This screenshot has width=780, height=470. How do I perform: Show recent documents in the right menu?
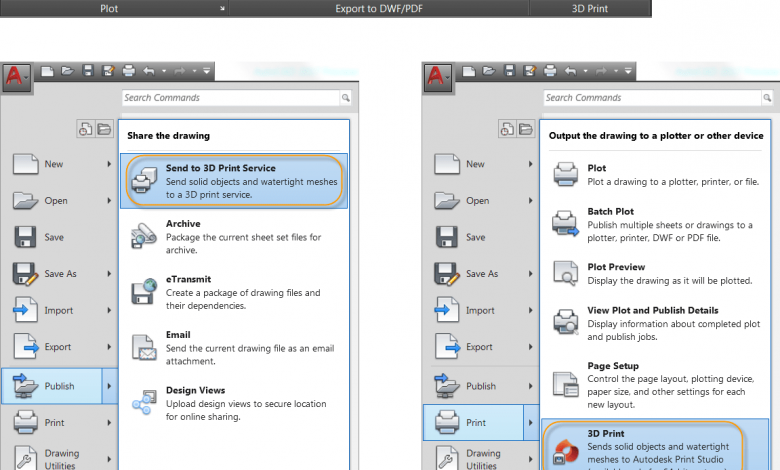[507, 129]
